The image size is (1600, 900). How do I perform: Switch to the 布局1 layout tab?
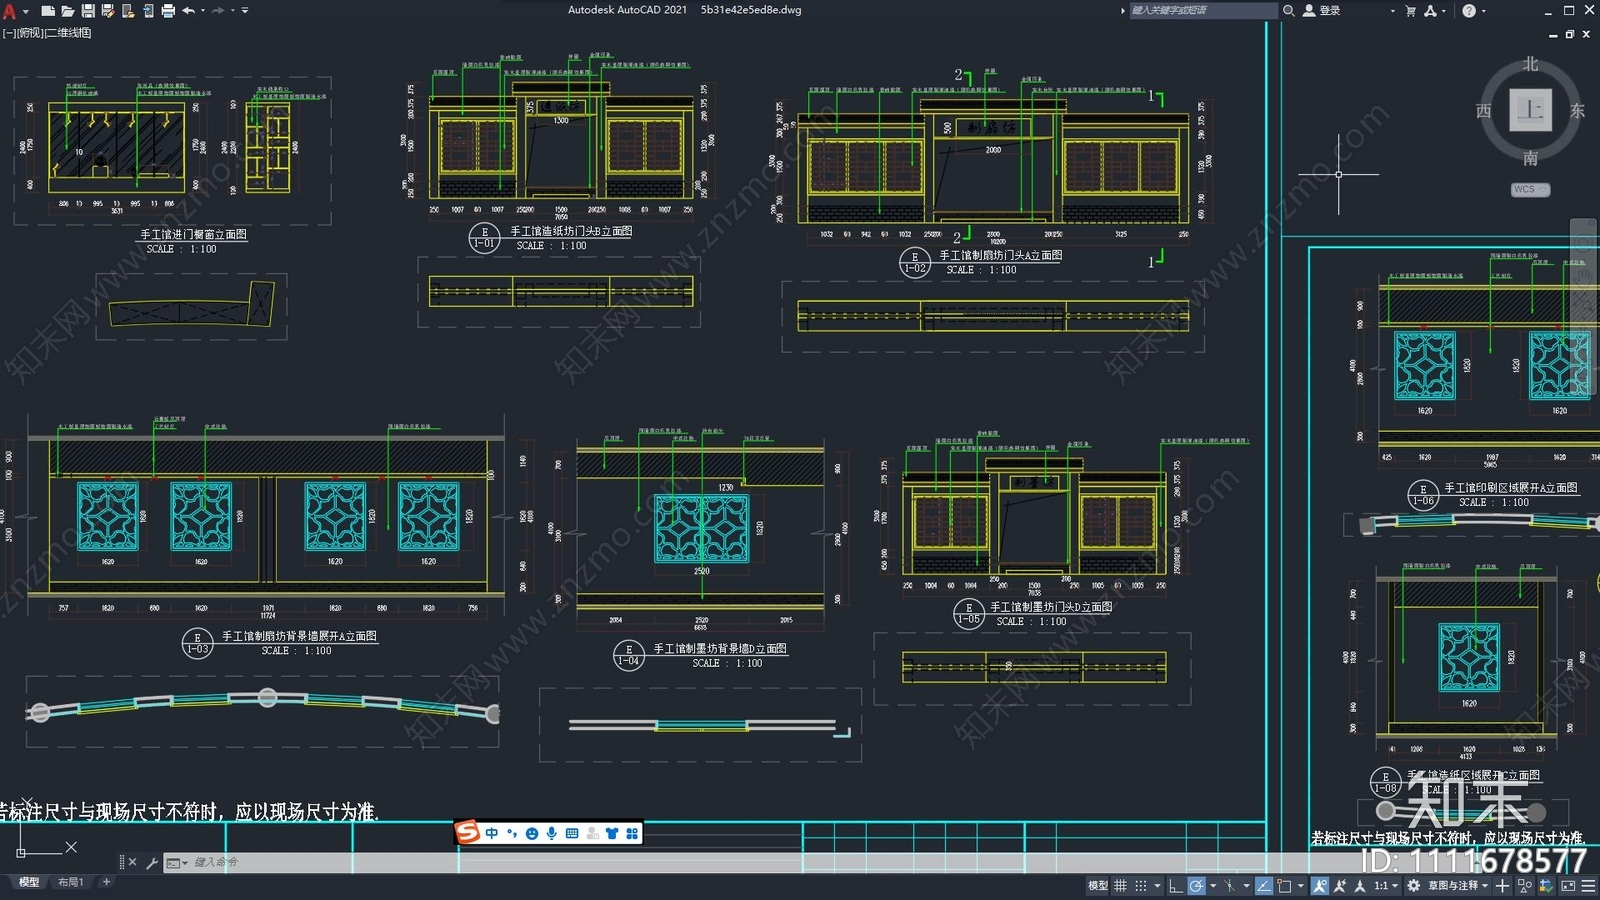click(x=70, y=882)
